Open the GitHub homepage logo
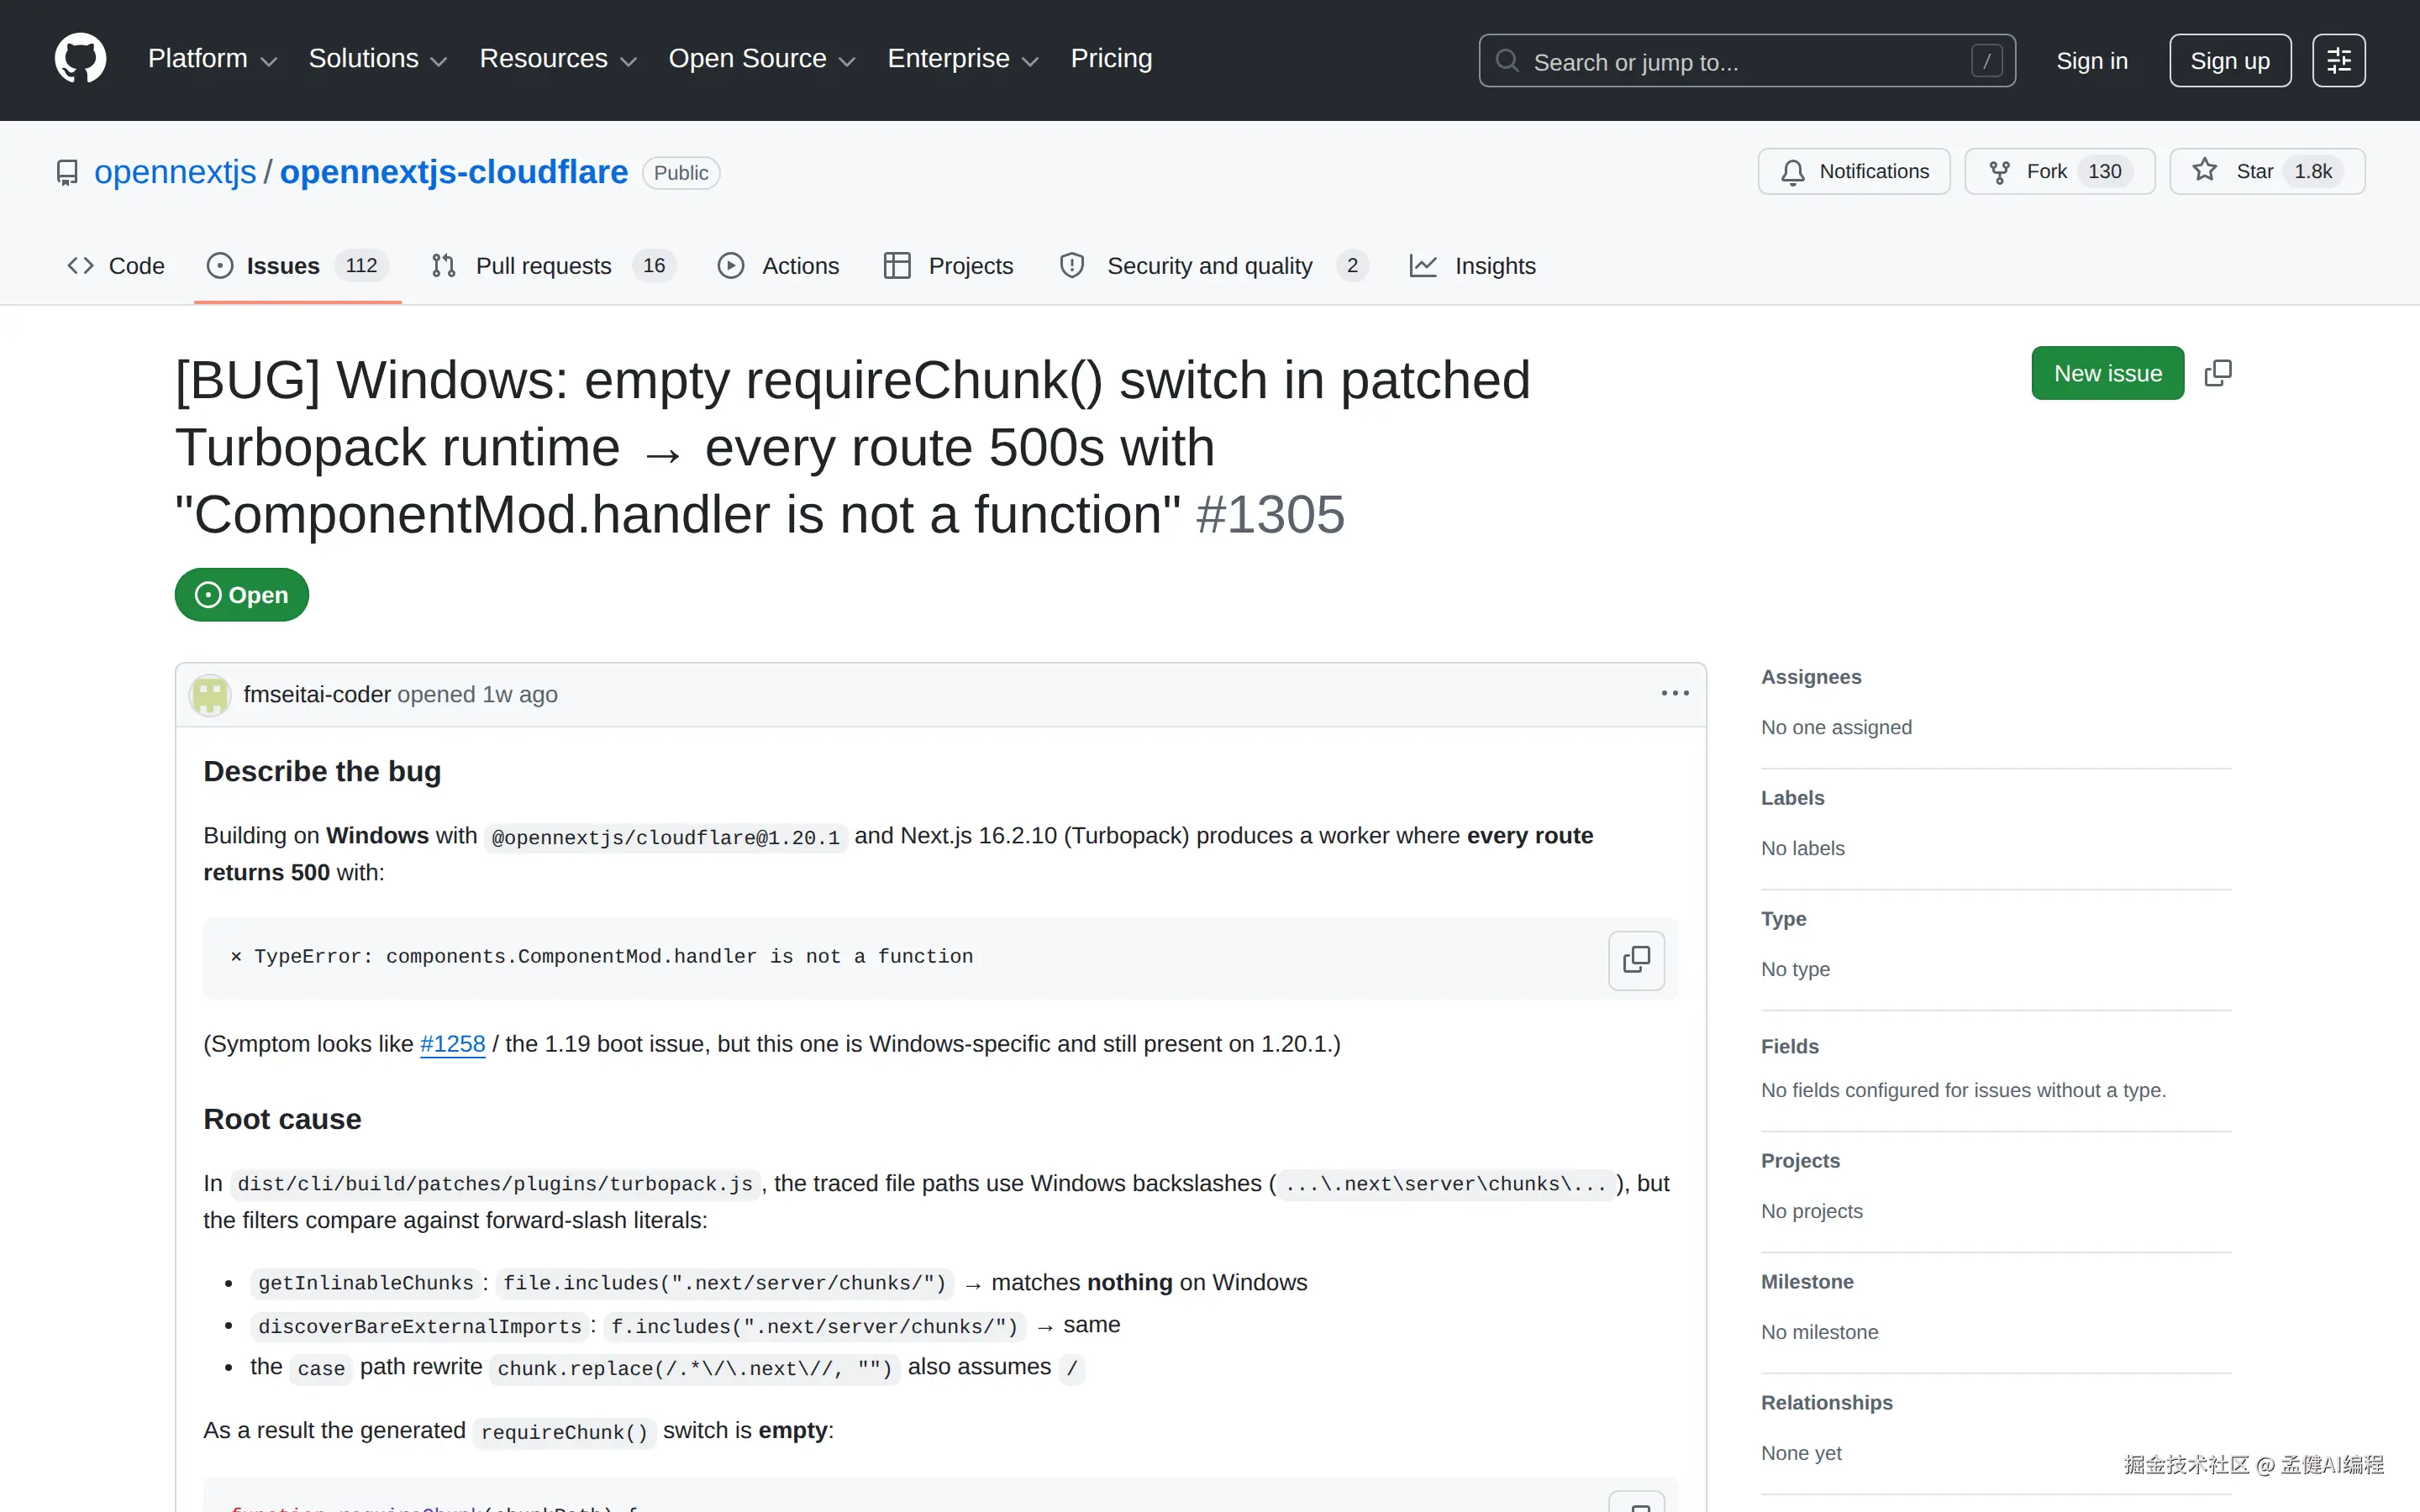The image size is (2420, 1512). (x=80, y=59)
